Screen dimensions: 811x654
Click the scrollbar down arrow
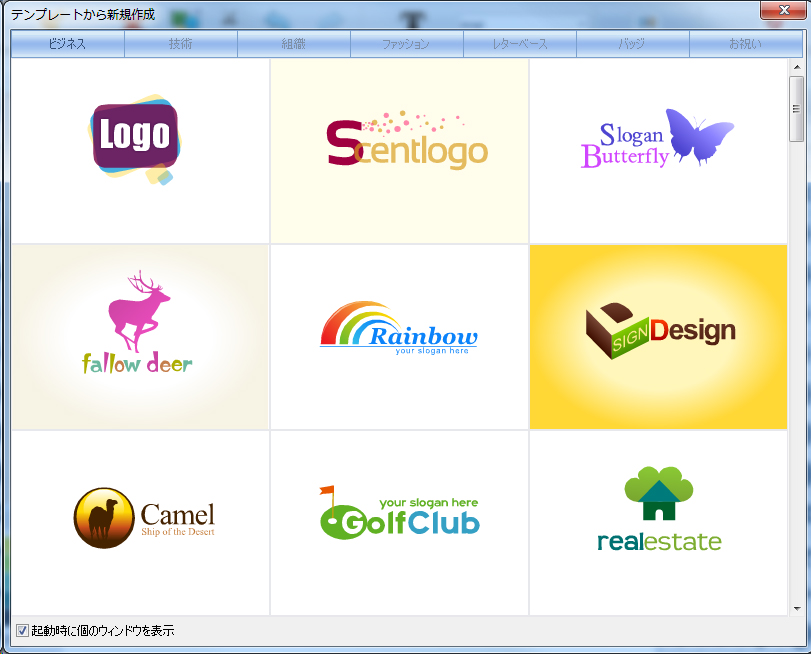[797, 608]
